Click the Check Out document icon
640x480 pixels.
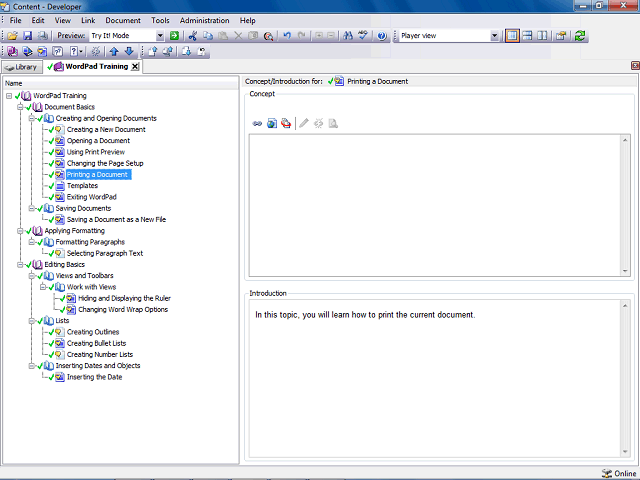[x=187, y=51]
